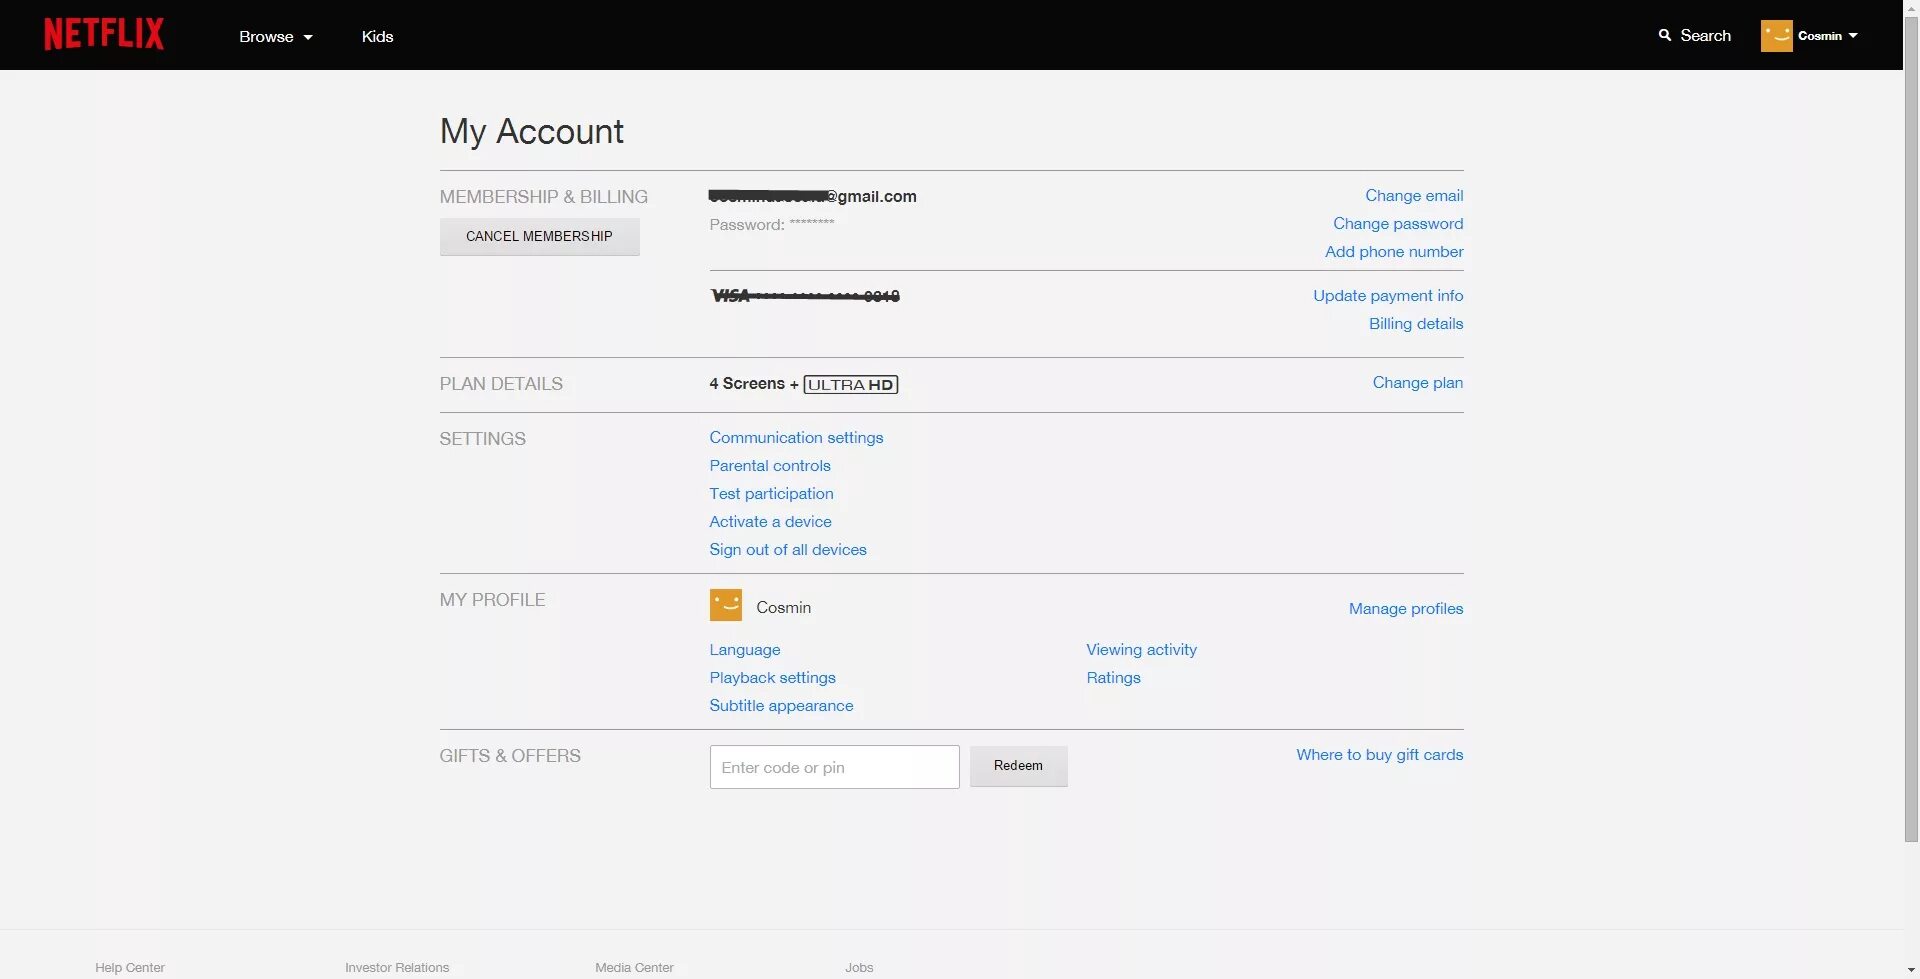Click Where to buy gift cards
This screenshot has width=1920, height=979.
coord(1380,754)
